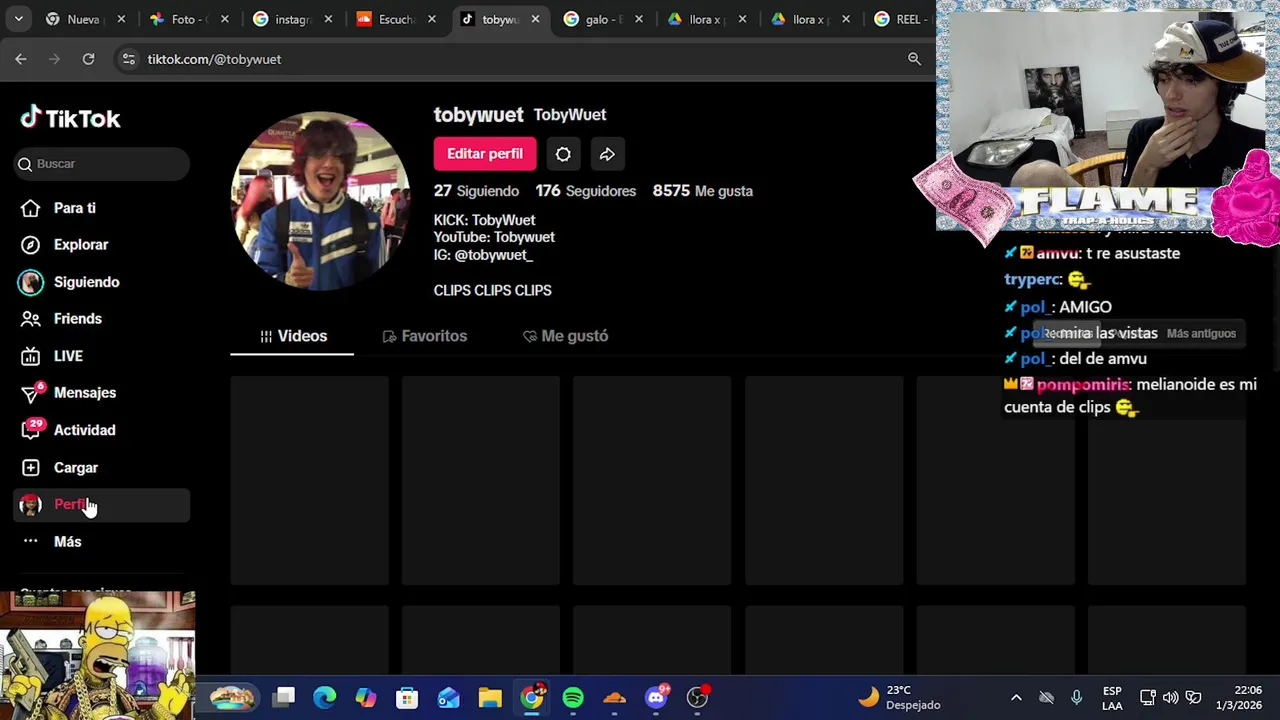The height and width of the screenshot is (720, 1280).
Task: Open Task View on the taskbar
Action: pos(284,697)
